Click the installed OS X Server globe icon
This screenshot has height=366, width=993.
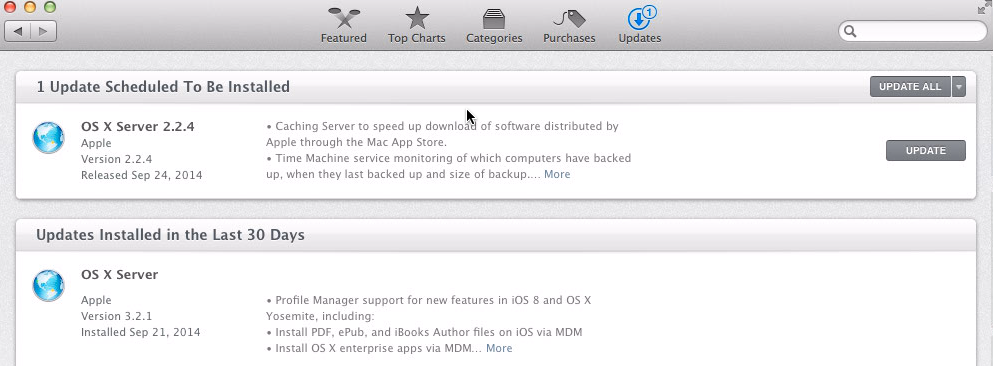pyautogui.click(x=49, y=286)
